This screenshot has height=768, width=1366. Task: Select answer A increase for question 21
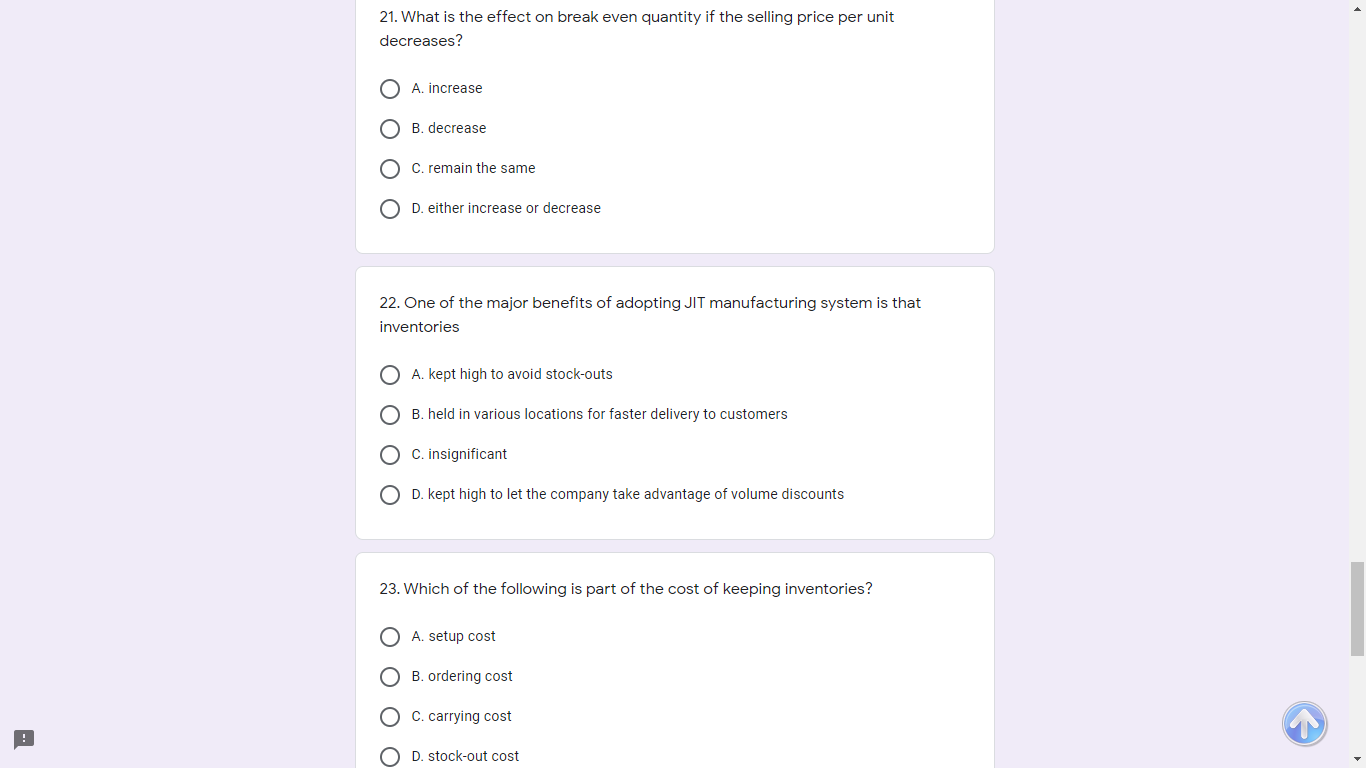pyautogui.click(x=390, y=88)
